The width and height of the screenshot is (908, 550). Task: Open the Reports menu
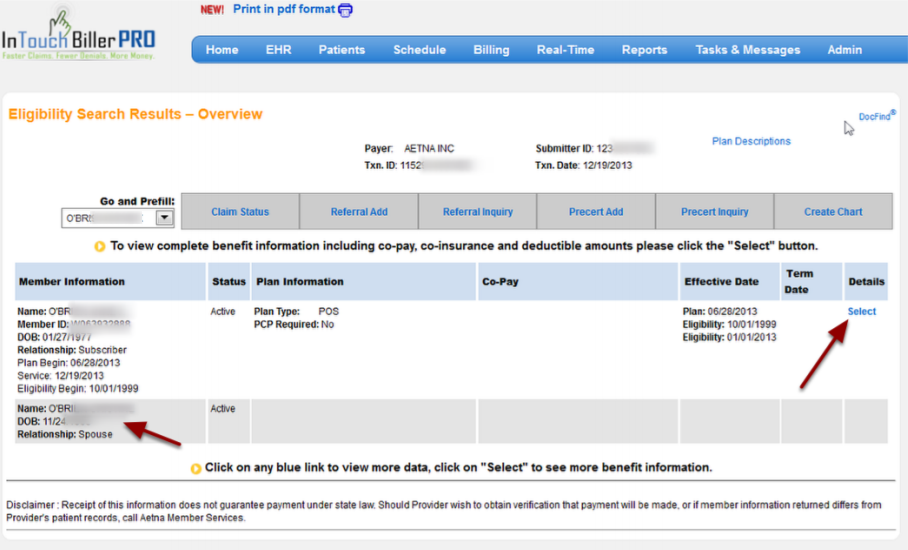click(644, 50)
